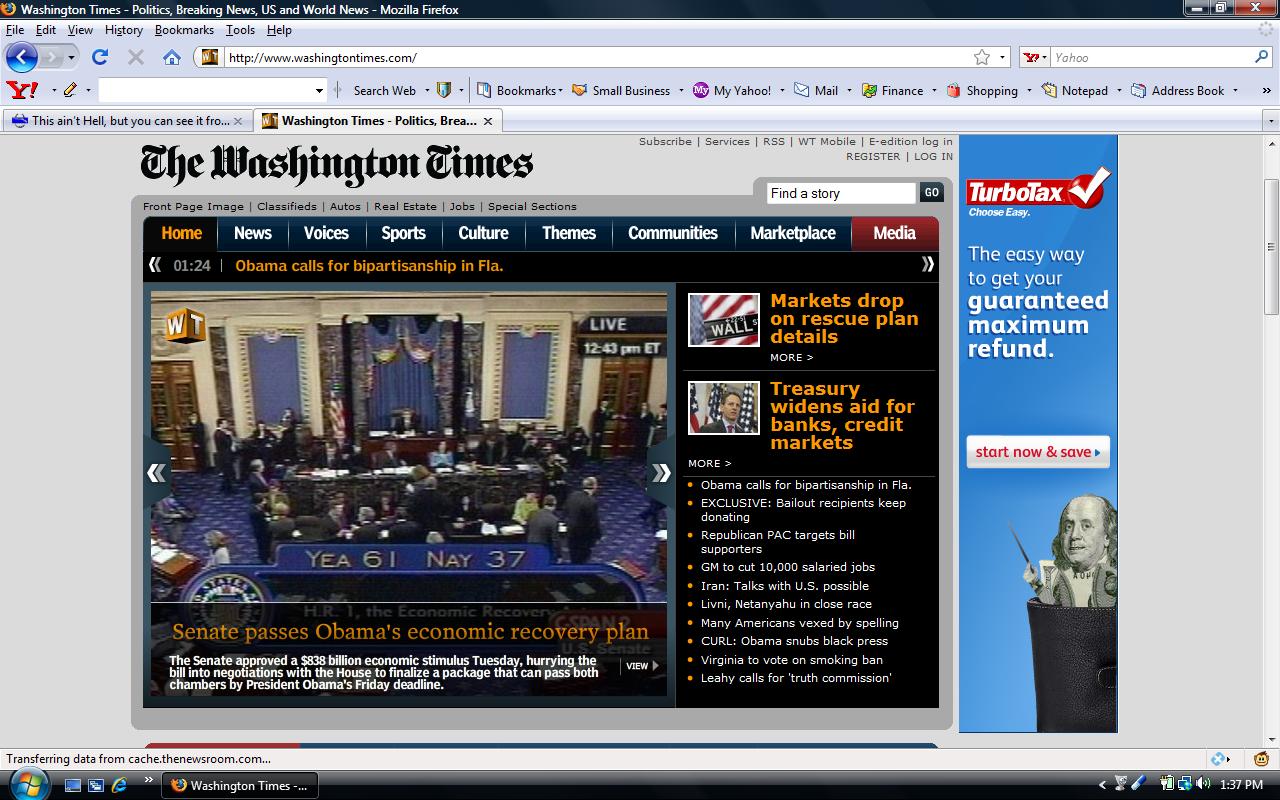This screenshot has height=800, width=1280.
Task: Open the Tools menu
Action: click(x=240, y=30)
